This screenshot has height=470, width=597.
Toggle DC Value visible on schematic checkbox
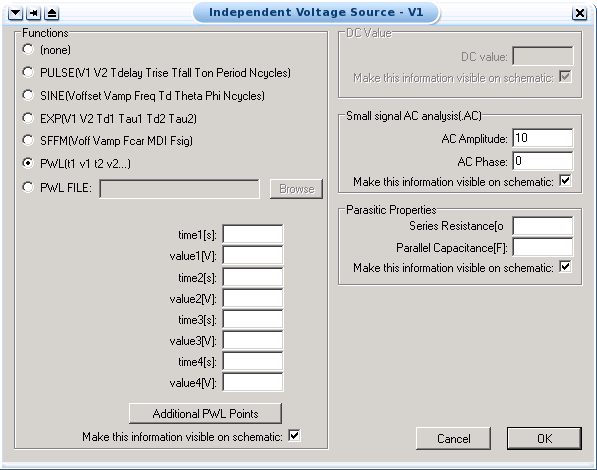pos(565,77)
